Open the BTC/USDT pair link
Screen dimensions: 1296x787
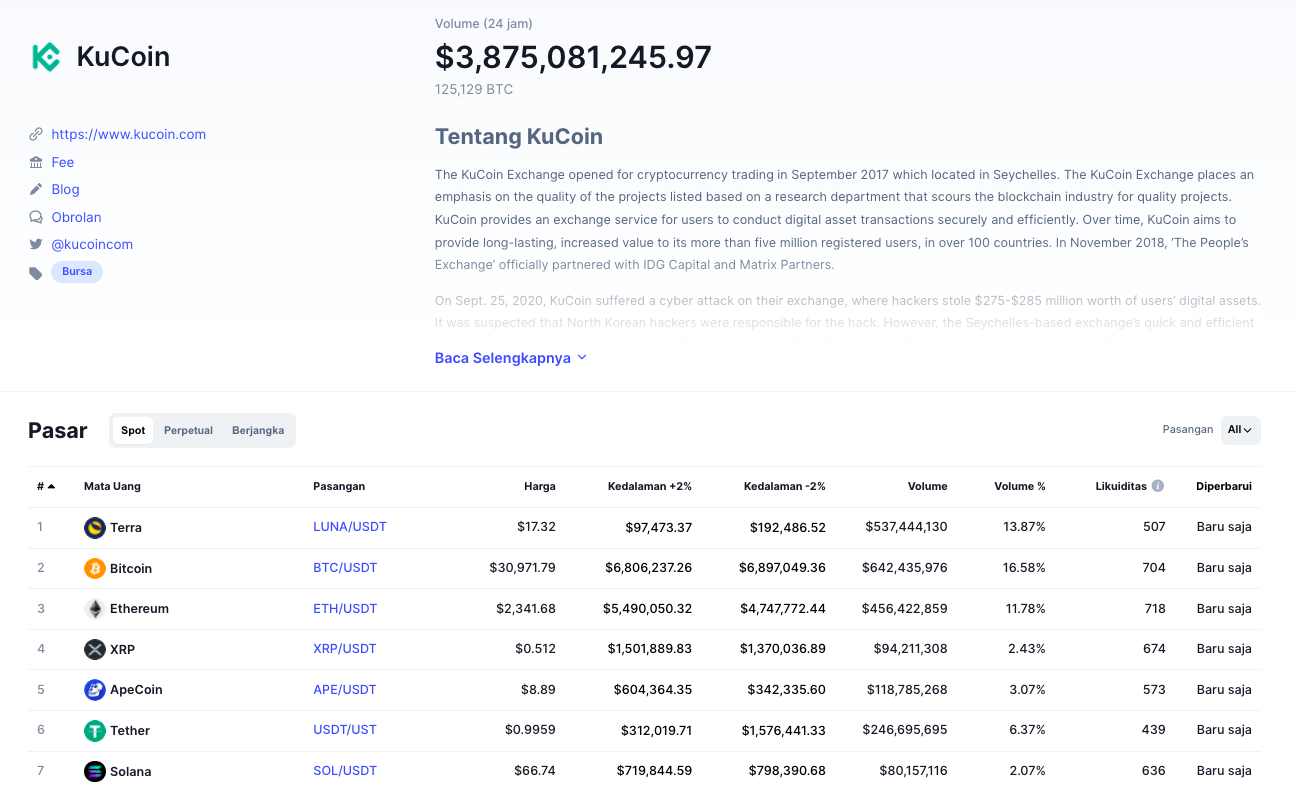(345, 568)
